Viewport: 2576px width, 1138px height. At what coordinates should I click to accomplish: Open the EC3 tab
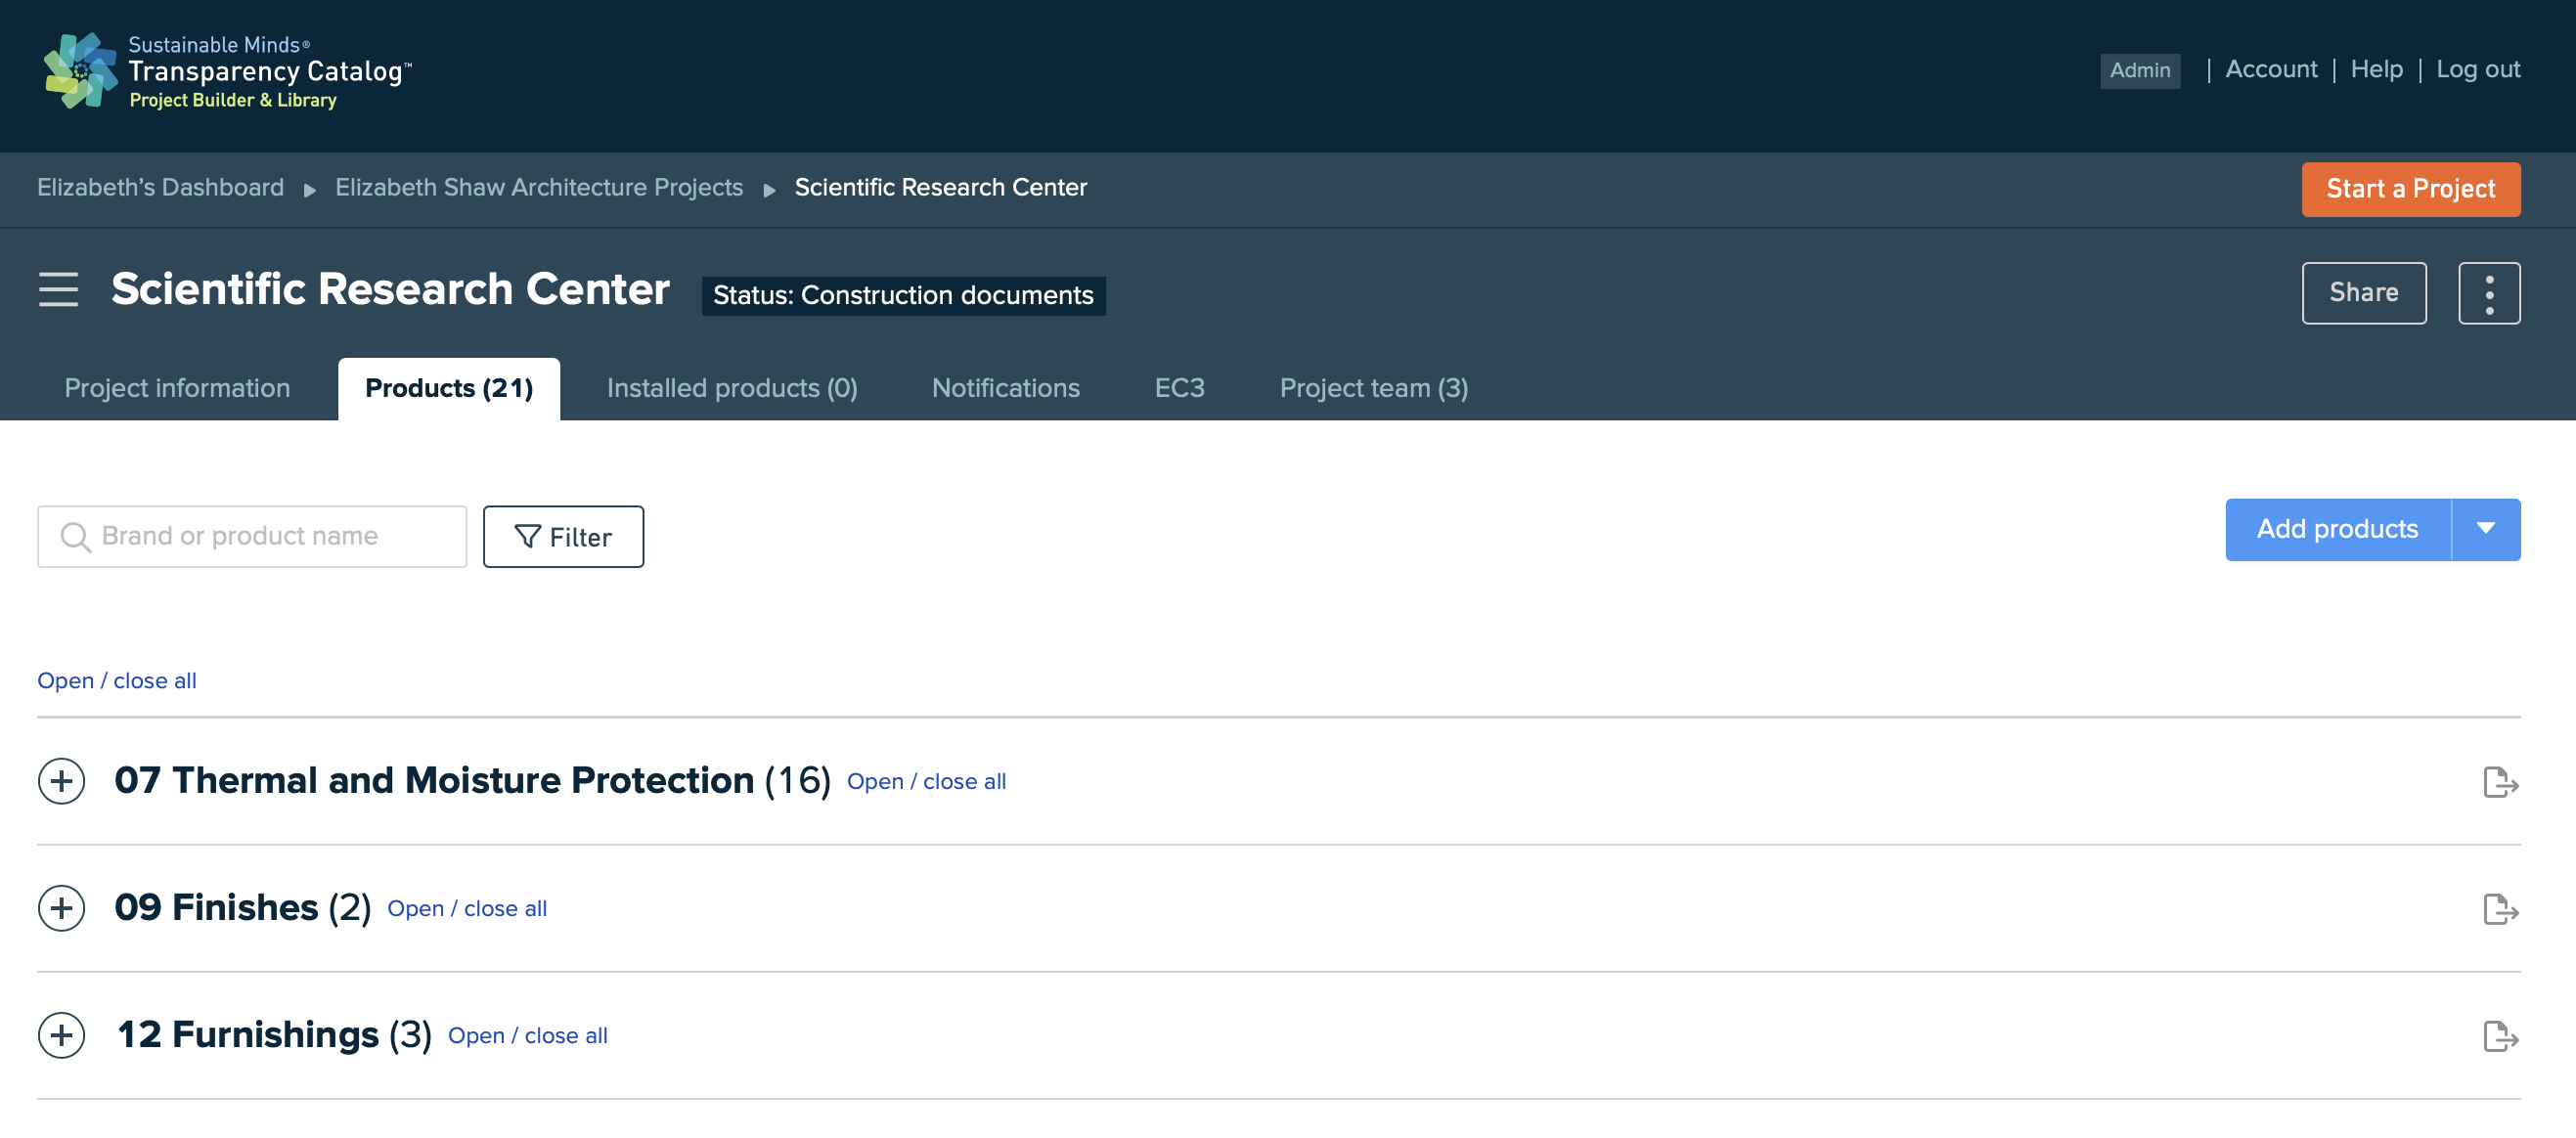[1179, 388]
